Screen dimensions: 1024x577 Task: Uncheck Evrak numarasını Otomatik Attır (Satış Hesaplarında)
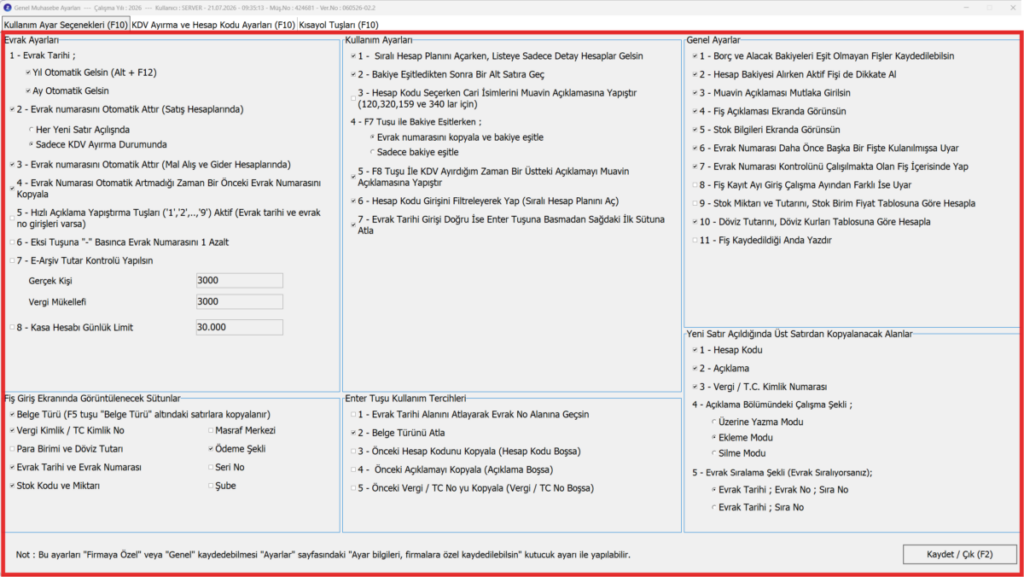point(12,110)
